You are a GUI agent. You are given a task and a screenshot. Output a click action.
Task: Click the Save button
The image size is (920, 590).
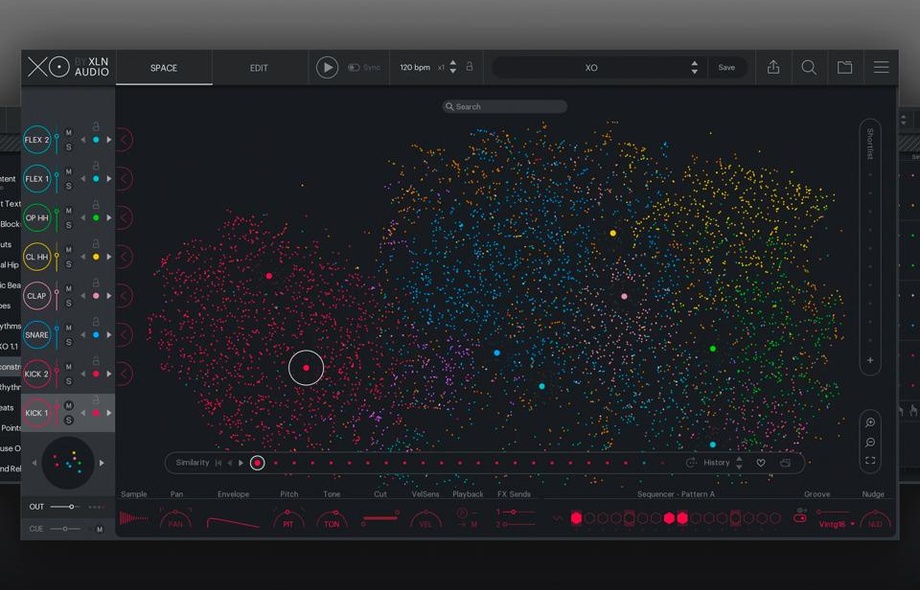click(727, 68)
